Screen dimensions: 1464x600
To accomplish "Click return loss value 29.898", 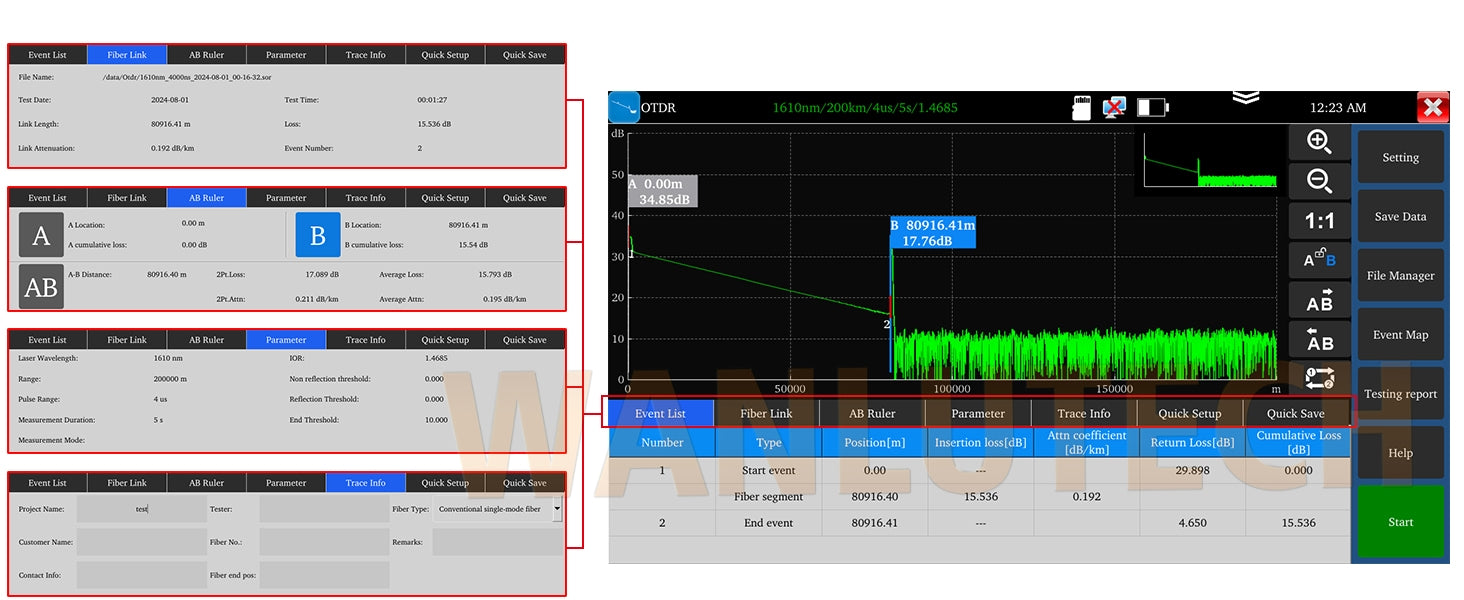I will 1192,470.
